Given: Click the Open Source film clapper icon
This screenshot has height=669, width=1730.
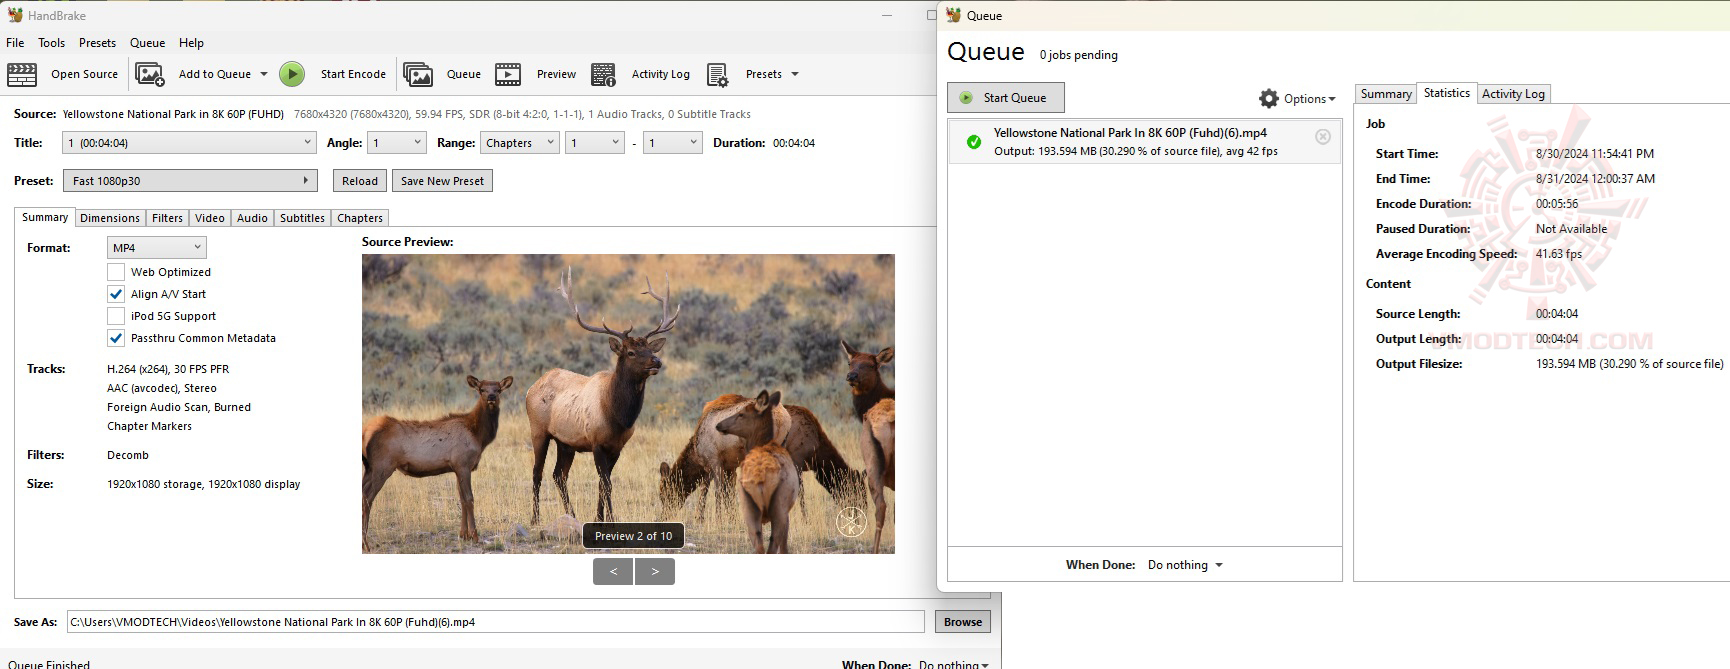Looking at the screenshot, I should pyautogui.click(x=22, y=74).
